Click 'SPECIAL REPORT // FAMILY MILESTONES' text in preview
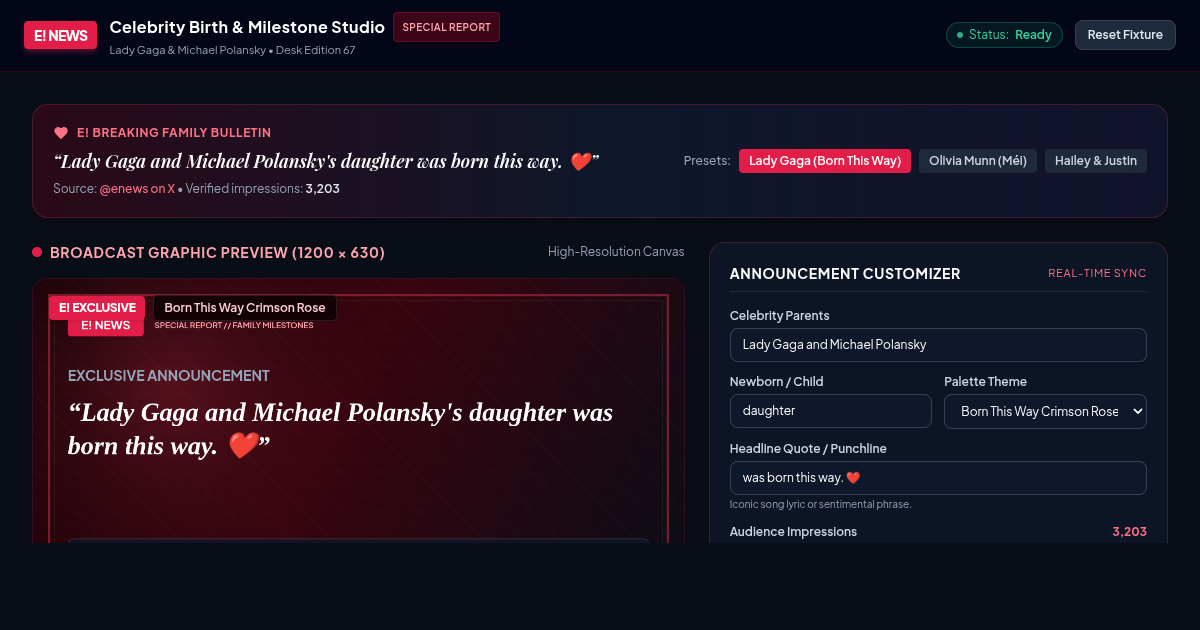The image size is (1200, 630). click(x=234, y=325)
